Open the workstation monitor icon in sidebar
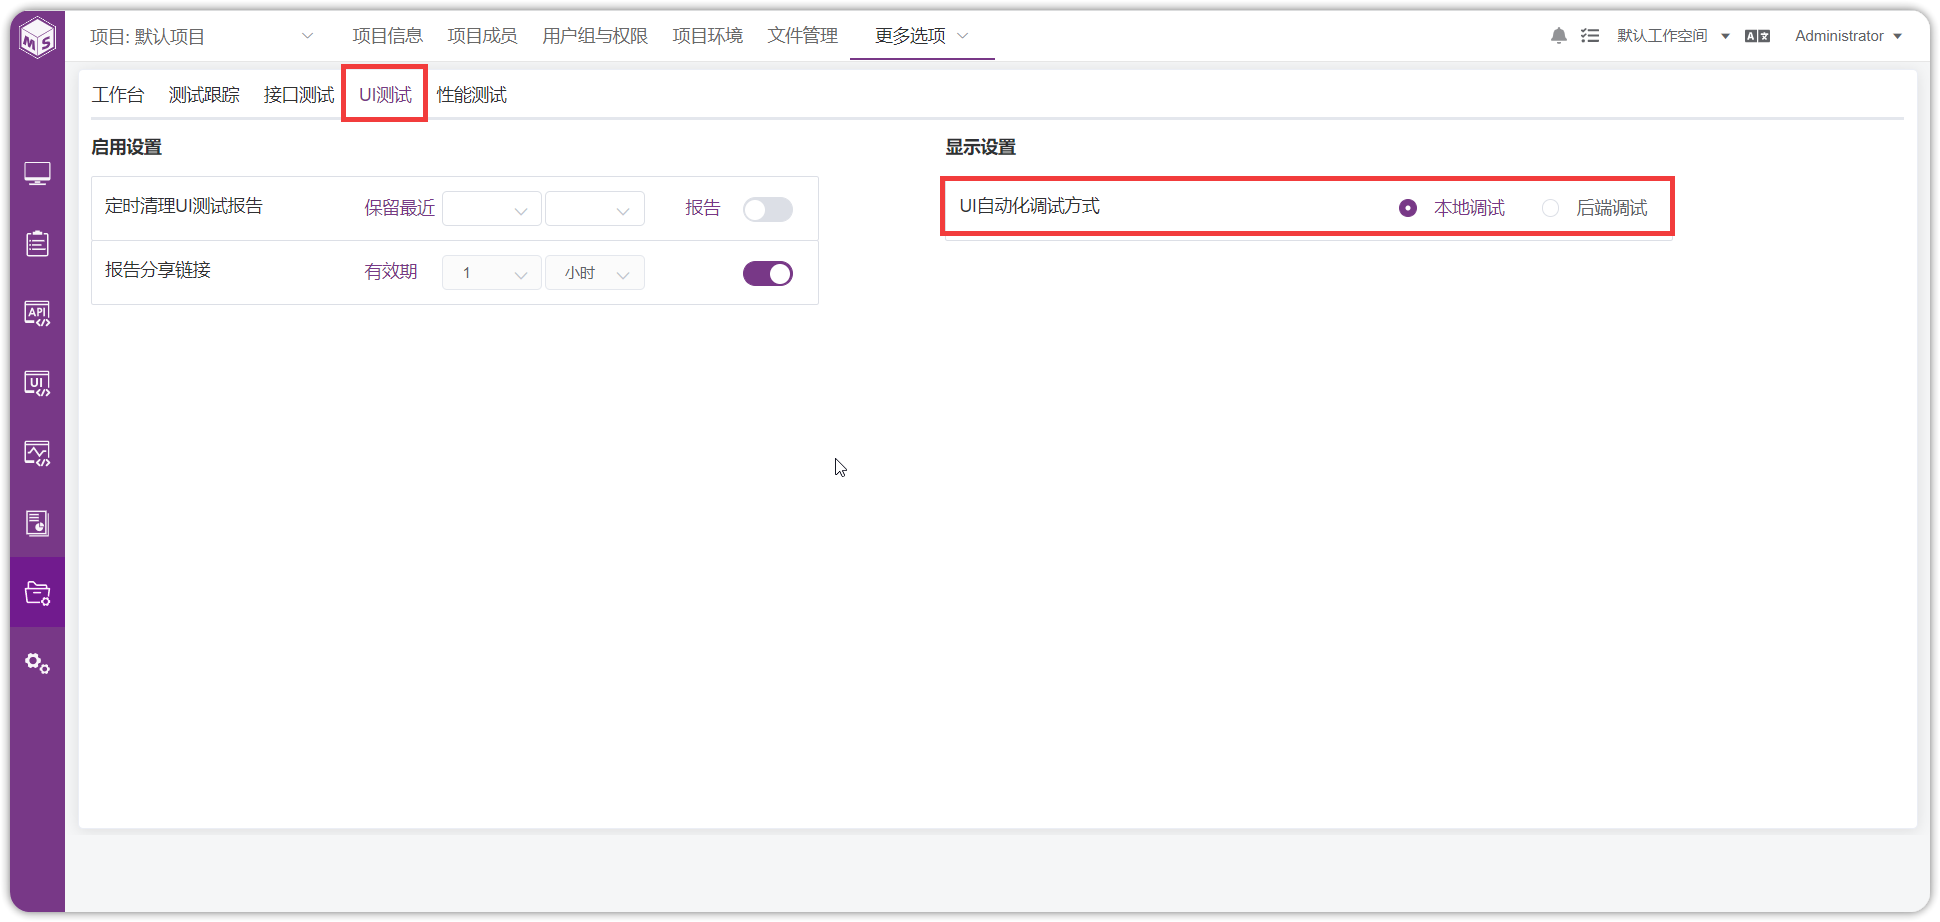Viewport: 1940px width, 922px height. (x=38, y=174)
